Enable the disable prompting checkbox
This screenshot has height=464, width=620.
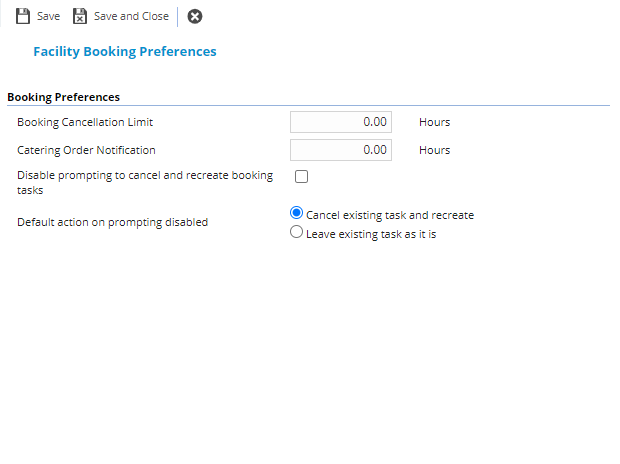point(301,177)
